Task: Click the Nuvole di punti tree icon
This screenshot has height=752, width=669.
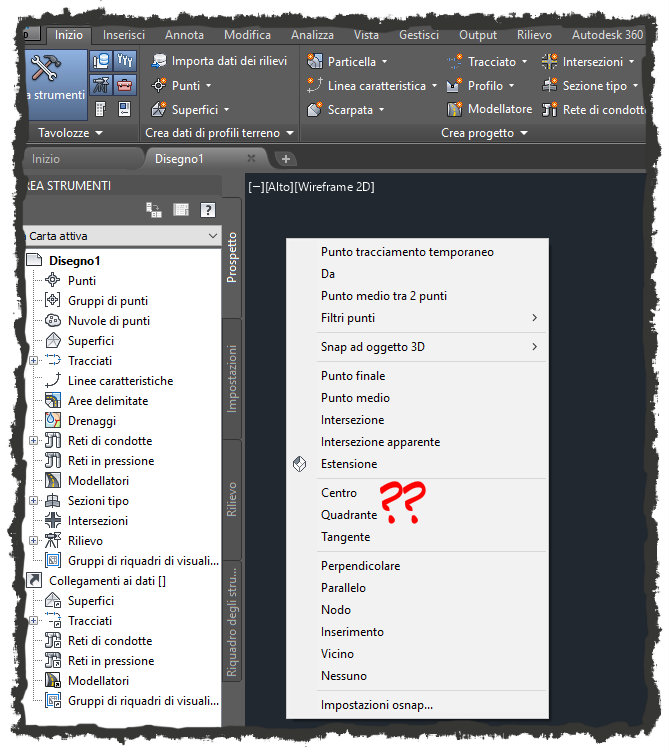Action: pyautogui.click(x=53, y=320)
